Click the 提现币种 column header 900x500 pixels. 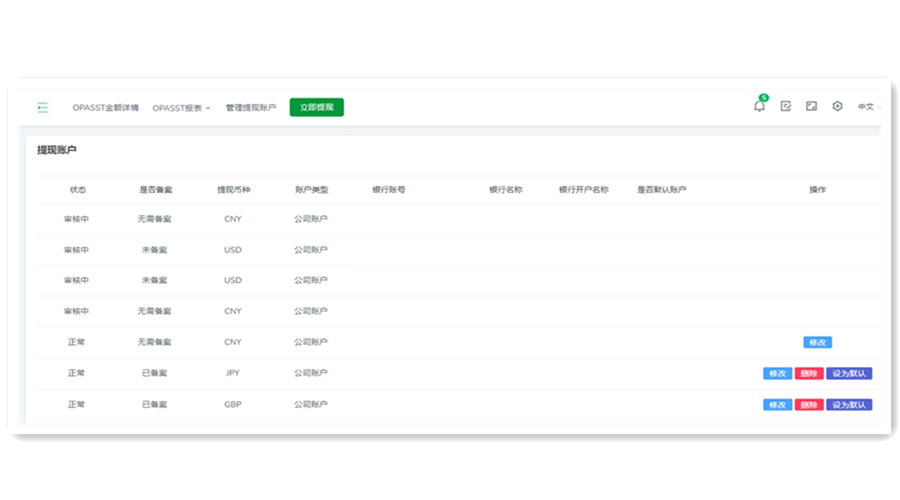click(234, 189)
